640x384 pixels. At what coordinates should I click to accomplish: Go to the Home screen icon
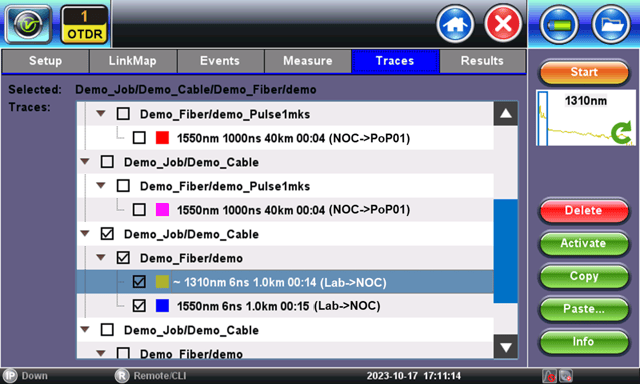pos(455,24)
